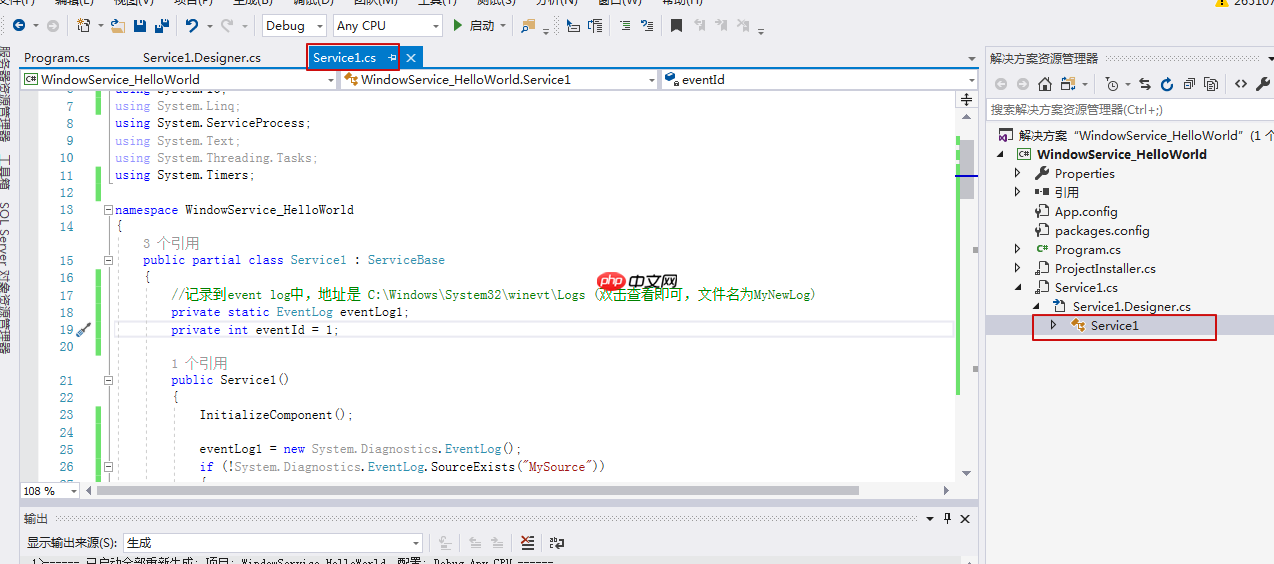The width and height of the screenshot is (1274, 564).
Task: Collapse the Service1 class code block
Action: click(x=108, y=260)
